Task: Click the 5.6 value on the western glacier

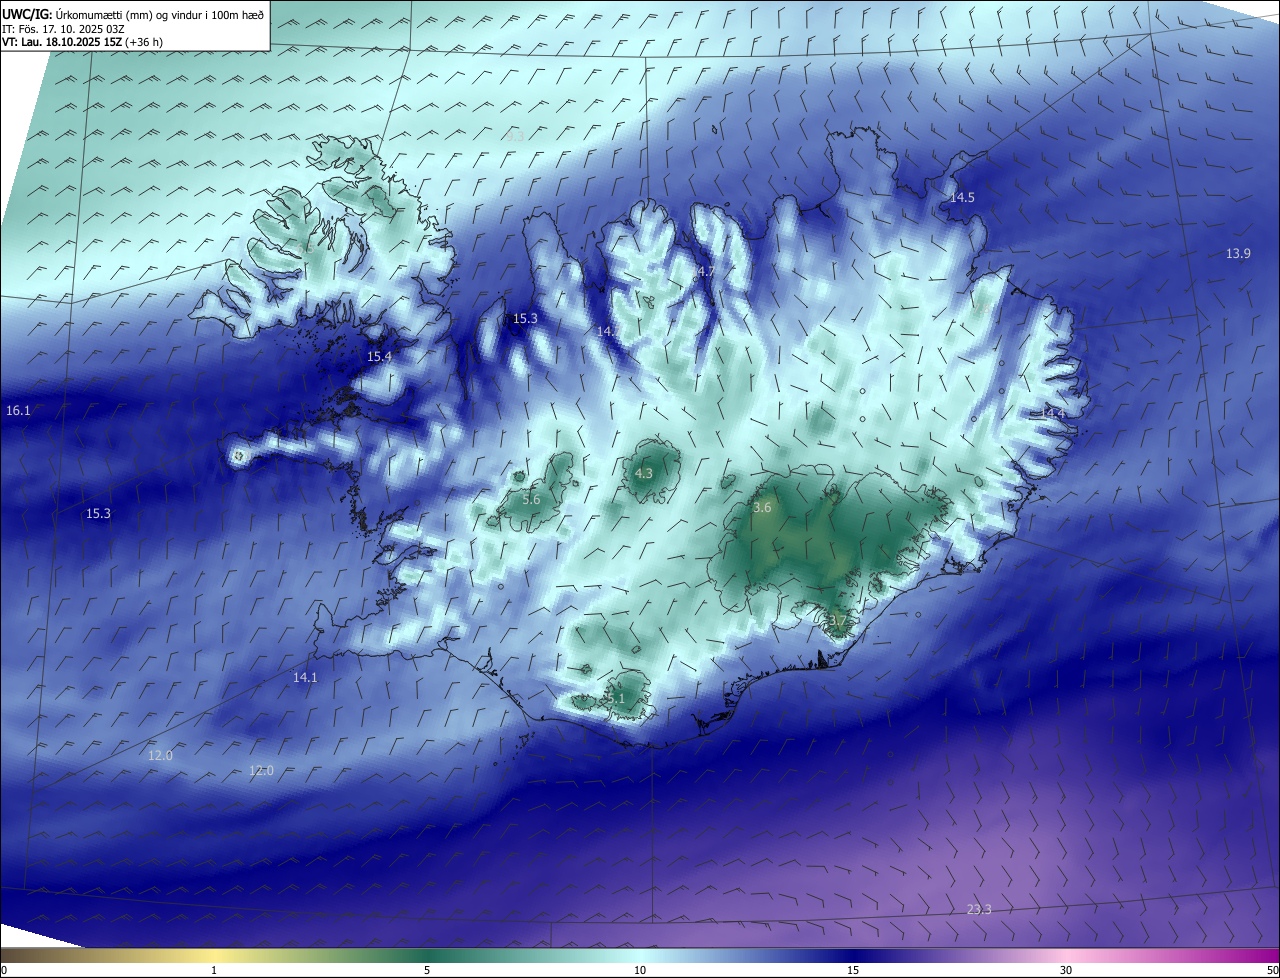Action: [531, 500]
